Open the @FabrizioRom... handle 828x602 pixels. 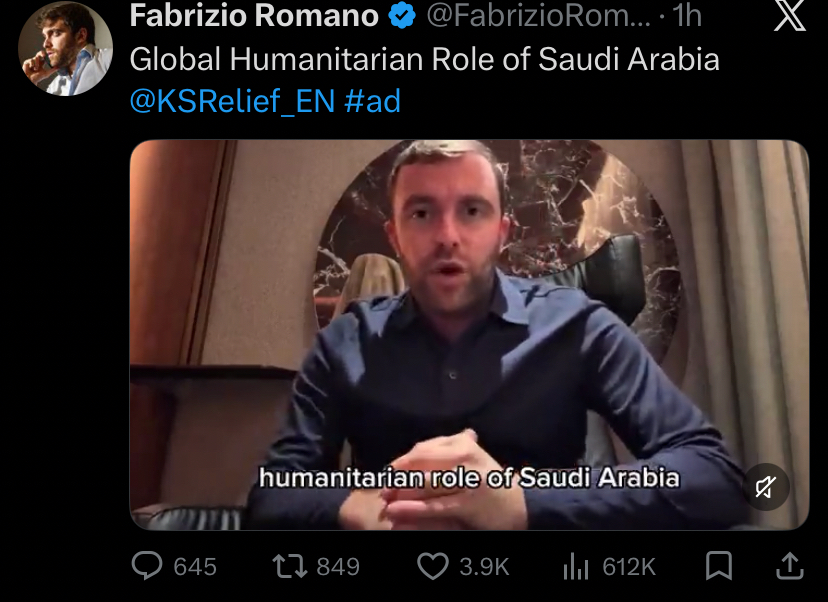[x=539, y=15]
